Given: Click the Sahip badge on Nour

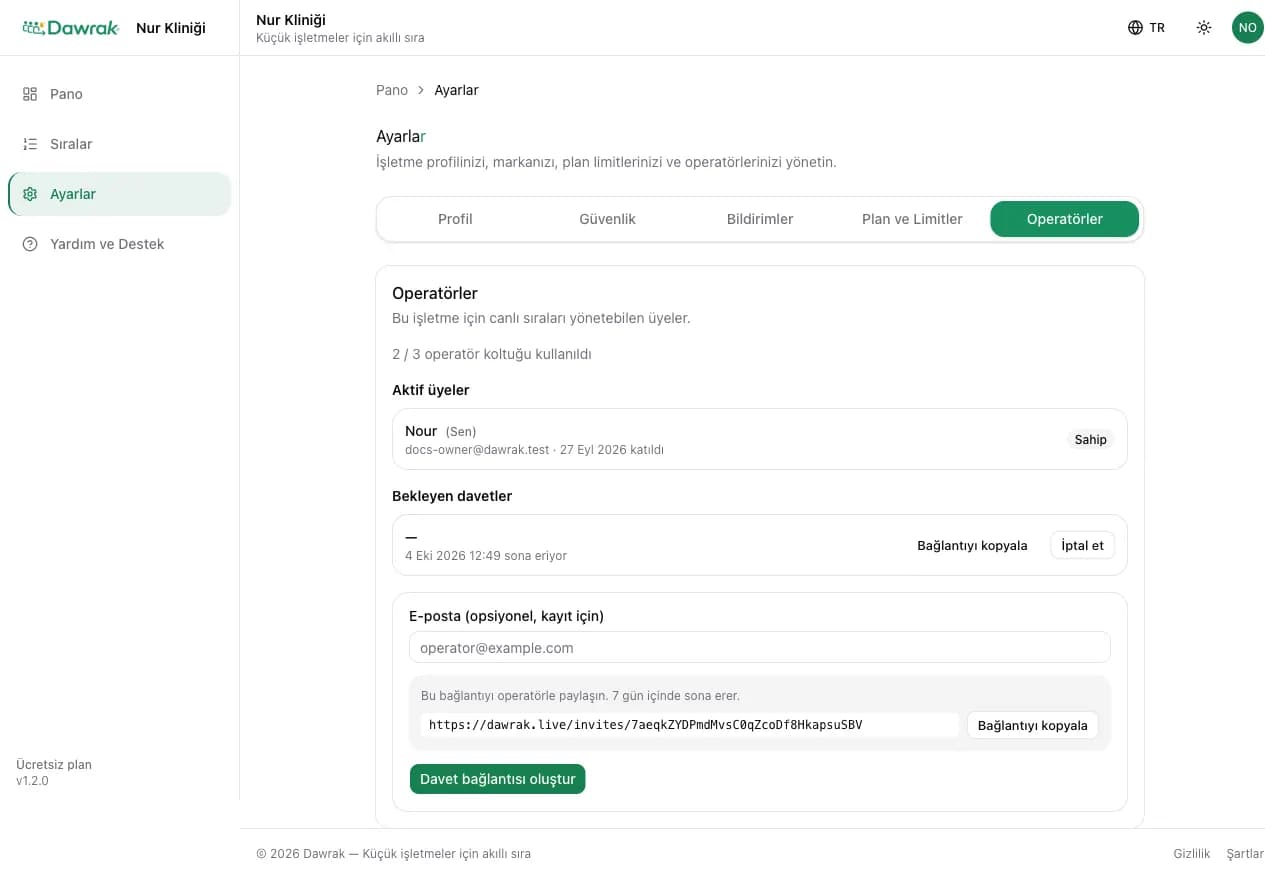Looking at the screenshot, I should click(1090, 439).
